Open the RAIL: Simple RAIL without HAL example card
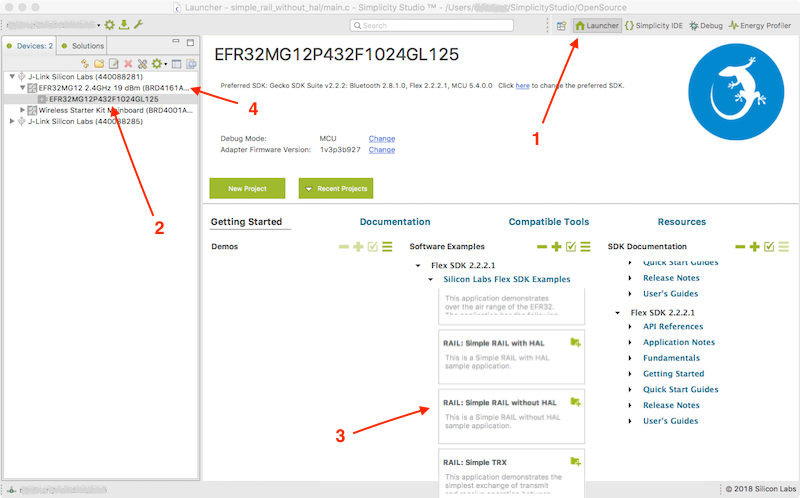800x498 pixels. [x=511, y=416]
